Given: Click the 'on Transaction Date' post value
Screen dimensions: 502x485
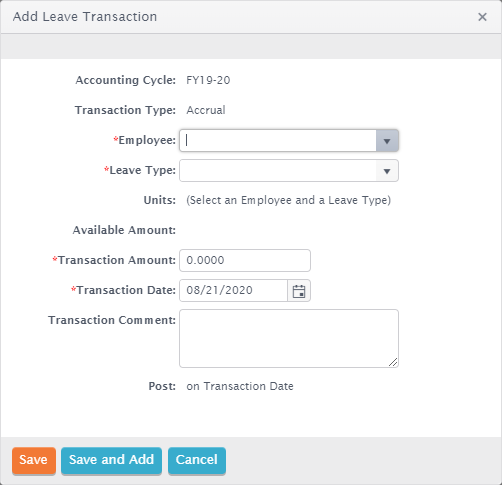Looking at the screenshot, I should click(x=240, y=386).
